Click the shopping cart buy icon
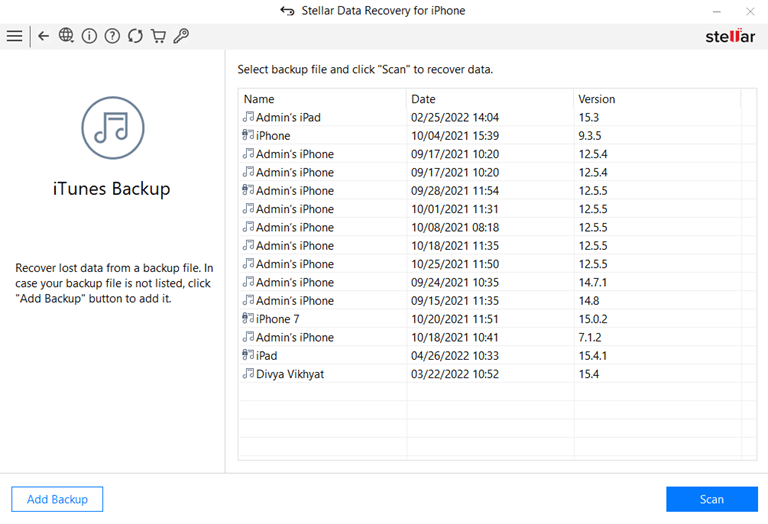This screenshot has width=768, height=524. (158, 36)
